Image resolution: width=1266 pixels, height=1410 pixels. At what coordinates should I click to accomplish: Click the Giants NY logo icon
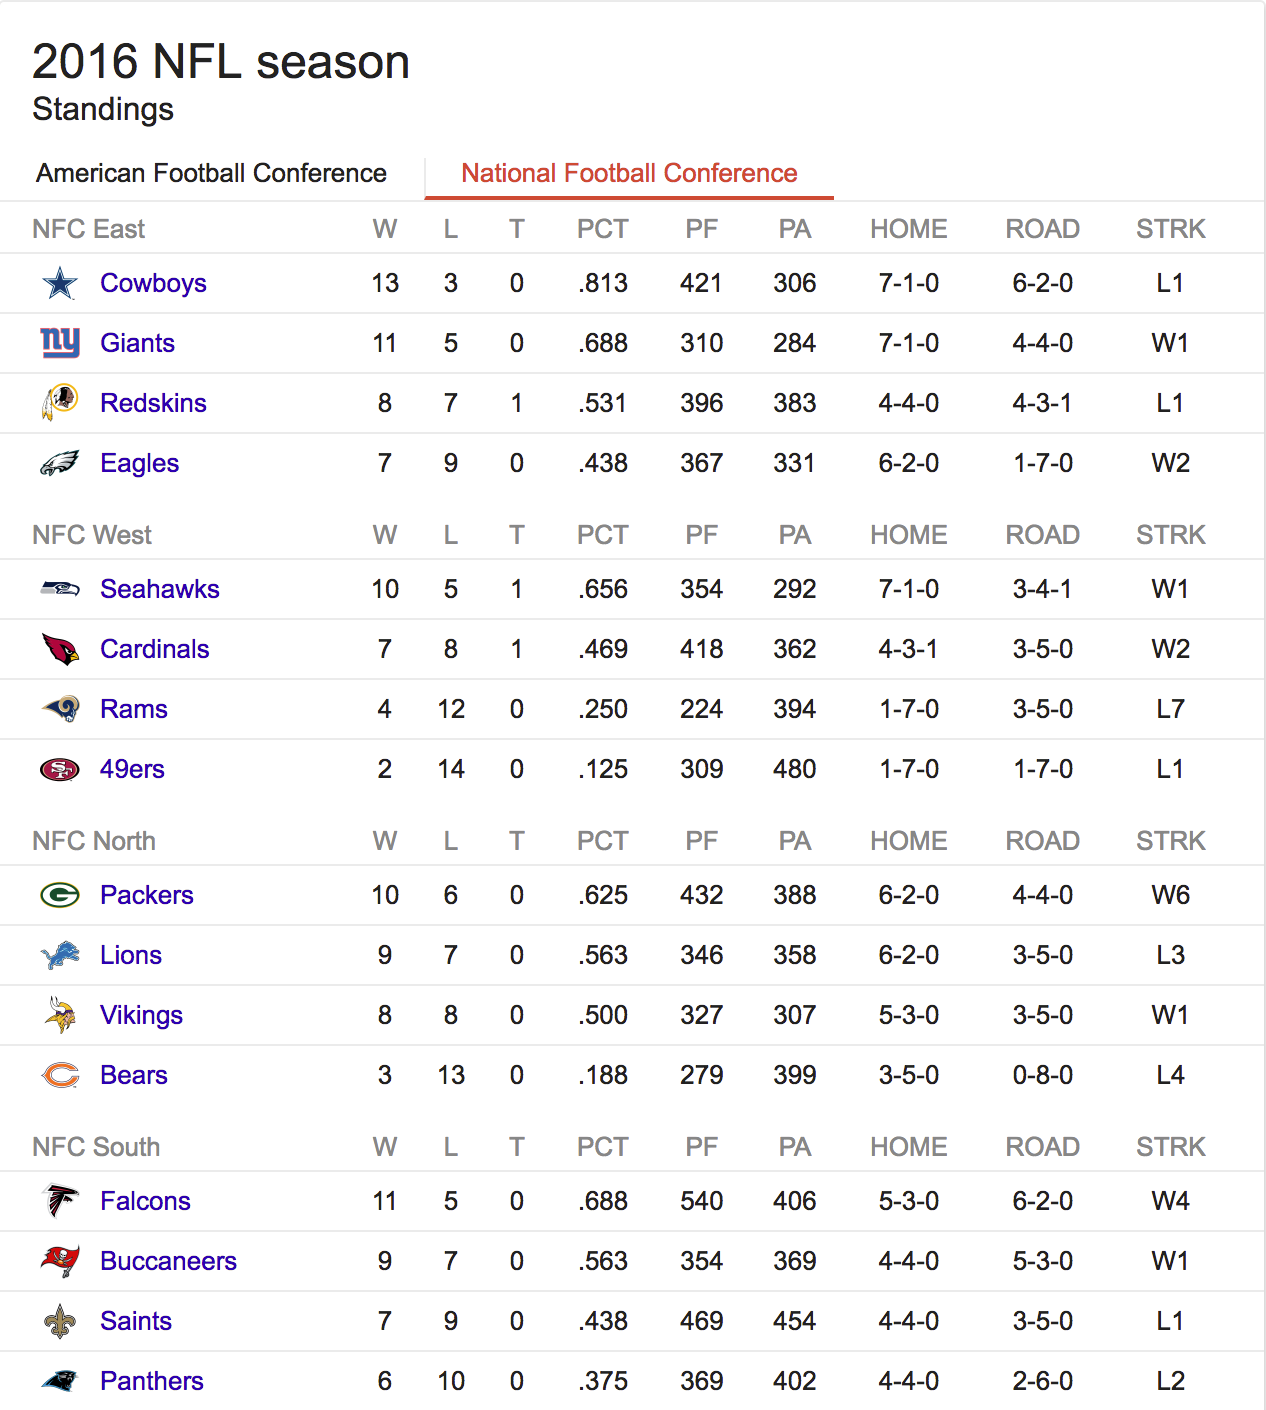click(x=60, y=343)
